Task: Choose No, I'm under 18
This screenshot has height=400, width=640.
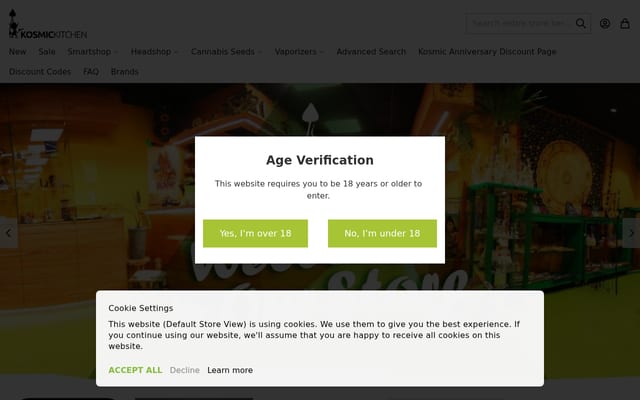Action: (x=382, y=233)
